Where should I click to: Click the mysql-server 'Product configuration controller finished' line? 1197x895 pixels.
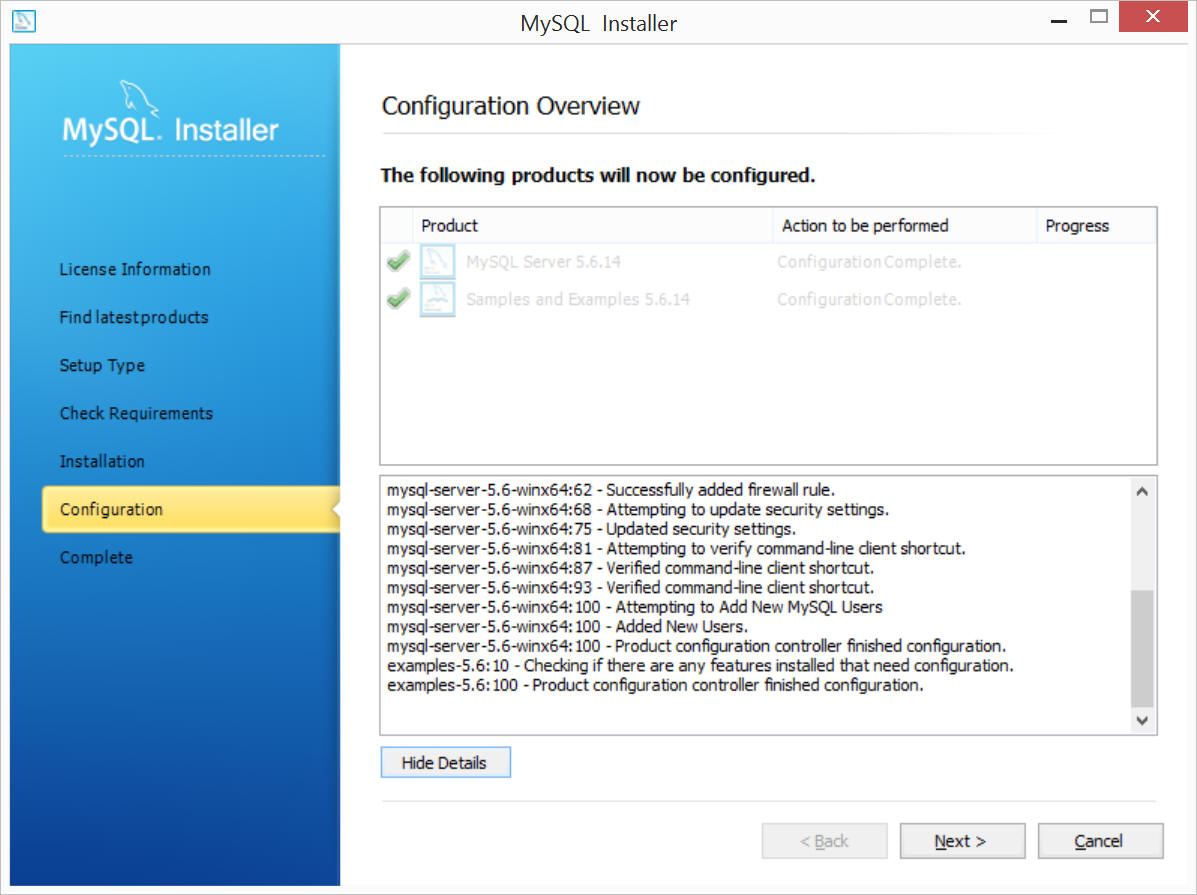(x=696, y=646)
